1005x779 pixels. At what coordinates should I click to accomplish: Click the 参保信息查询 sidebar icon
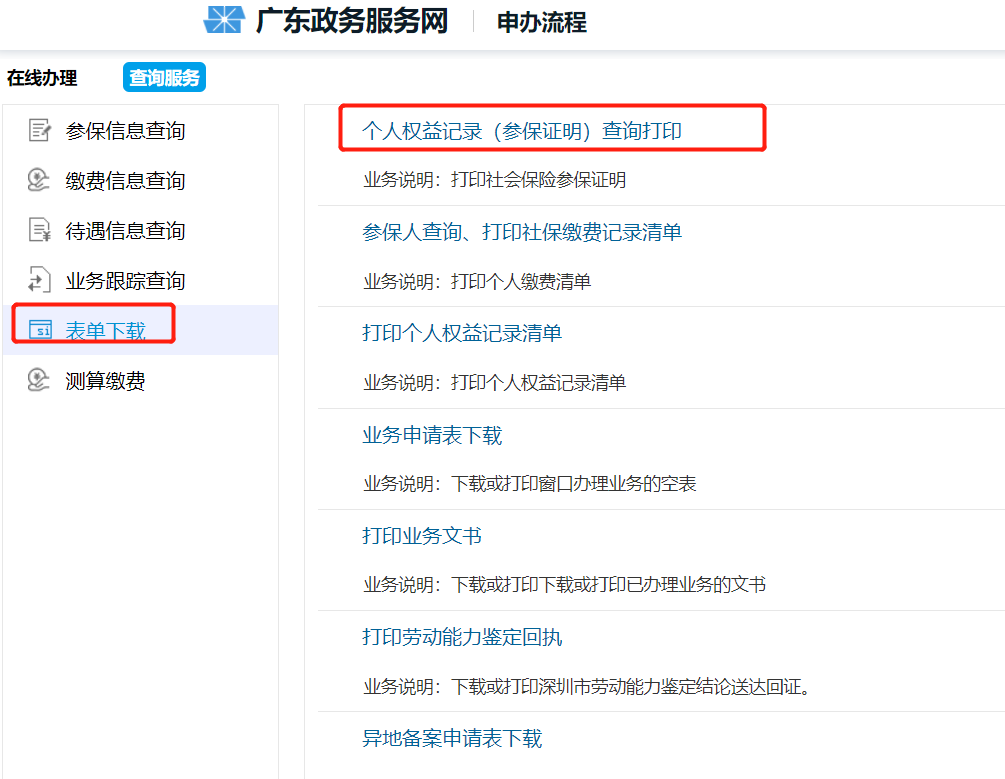click(39, 130)
